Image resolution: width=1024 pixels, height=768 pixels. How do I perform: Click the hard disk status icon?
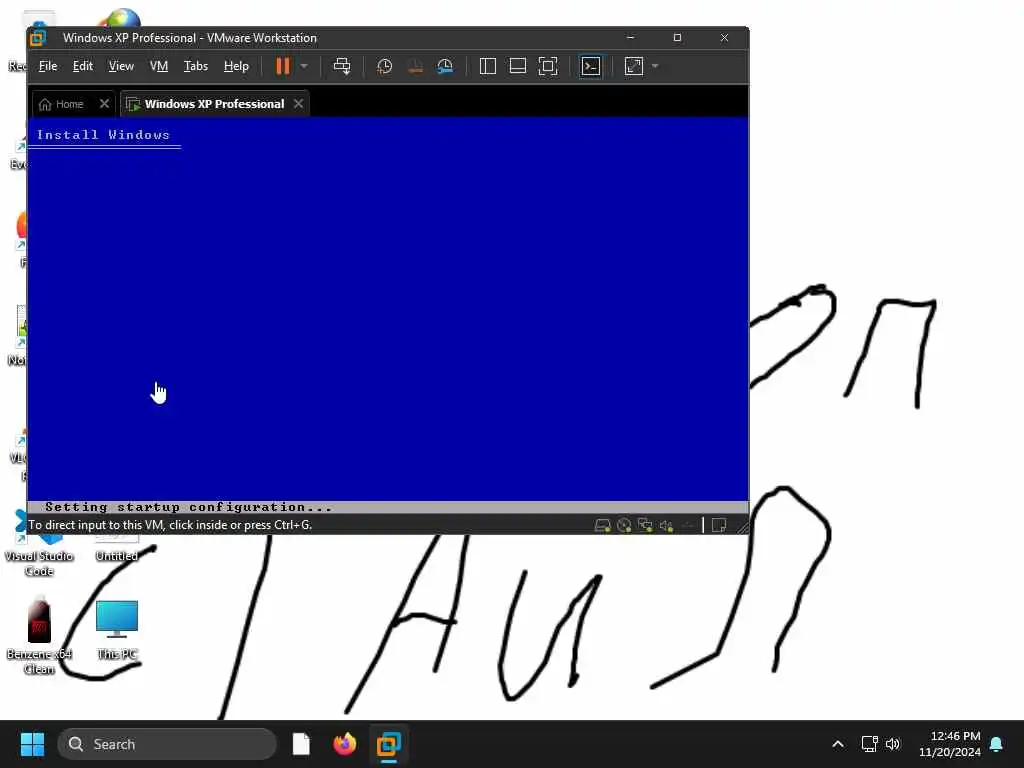602,526
